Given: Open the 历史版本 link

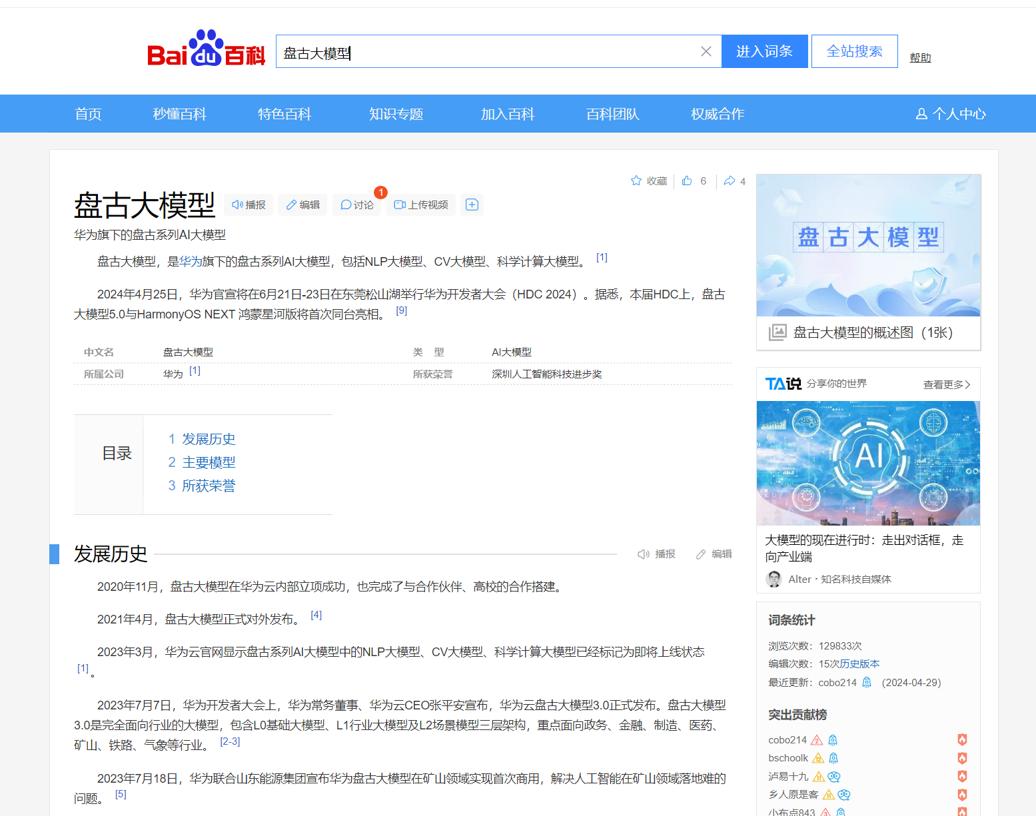Looking at the screenshot, I should click(860, 663).
